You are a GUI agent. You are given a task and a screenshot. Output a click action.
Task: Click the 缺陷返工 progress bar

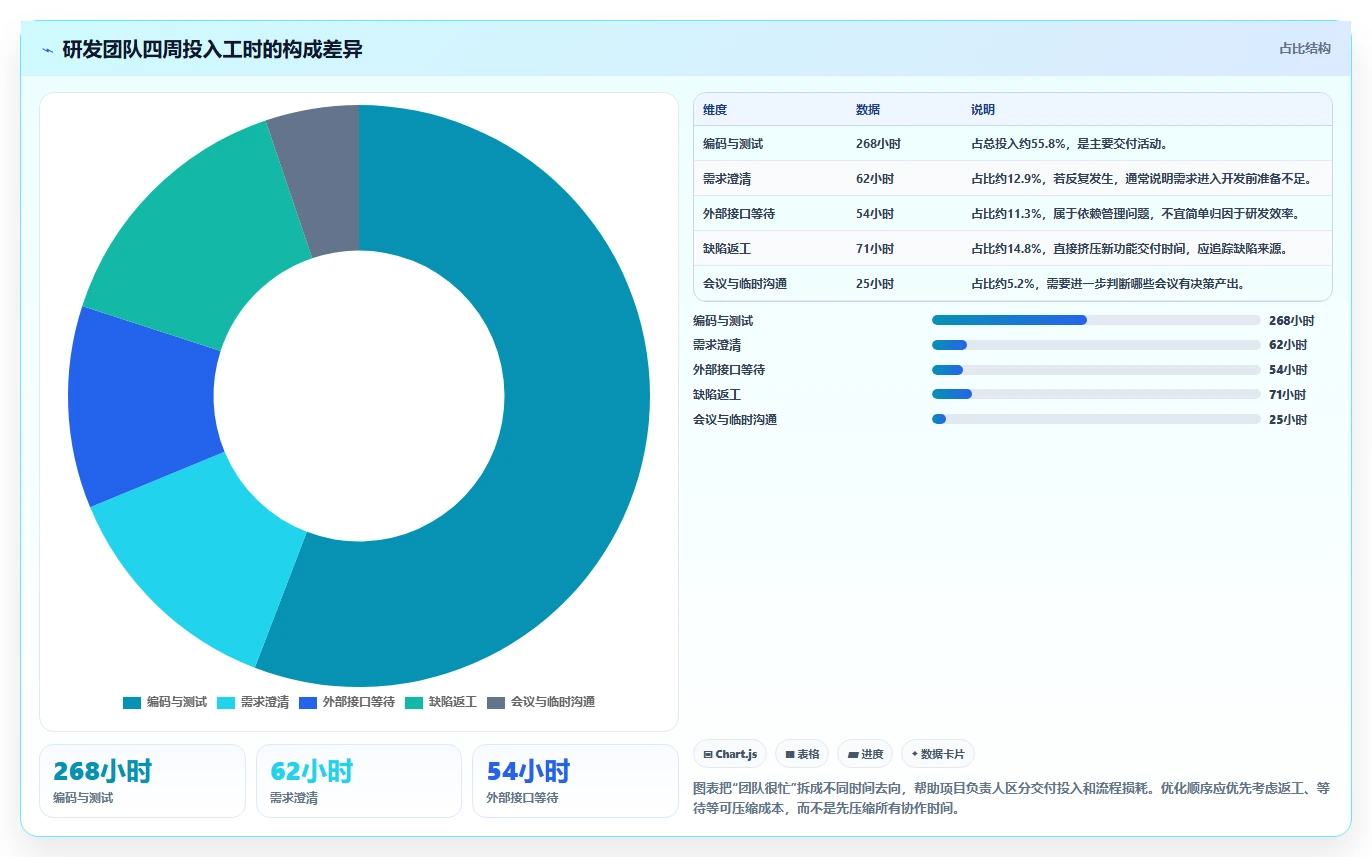(x=1096, y=394)
